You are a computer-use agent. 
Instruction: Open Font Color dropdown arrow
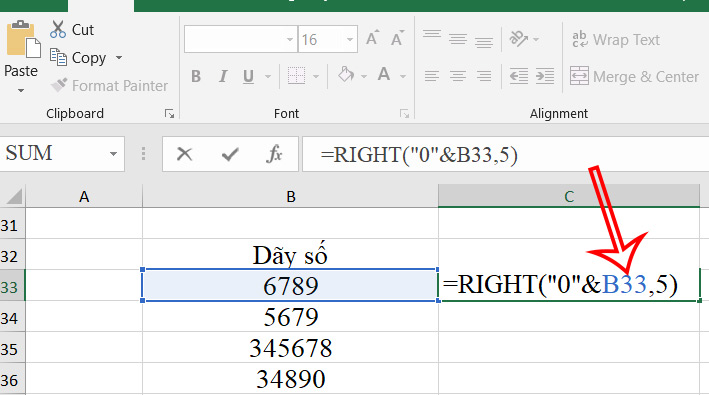point(403,76)
